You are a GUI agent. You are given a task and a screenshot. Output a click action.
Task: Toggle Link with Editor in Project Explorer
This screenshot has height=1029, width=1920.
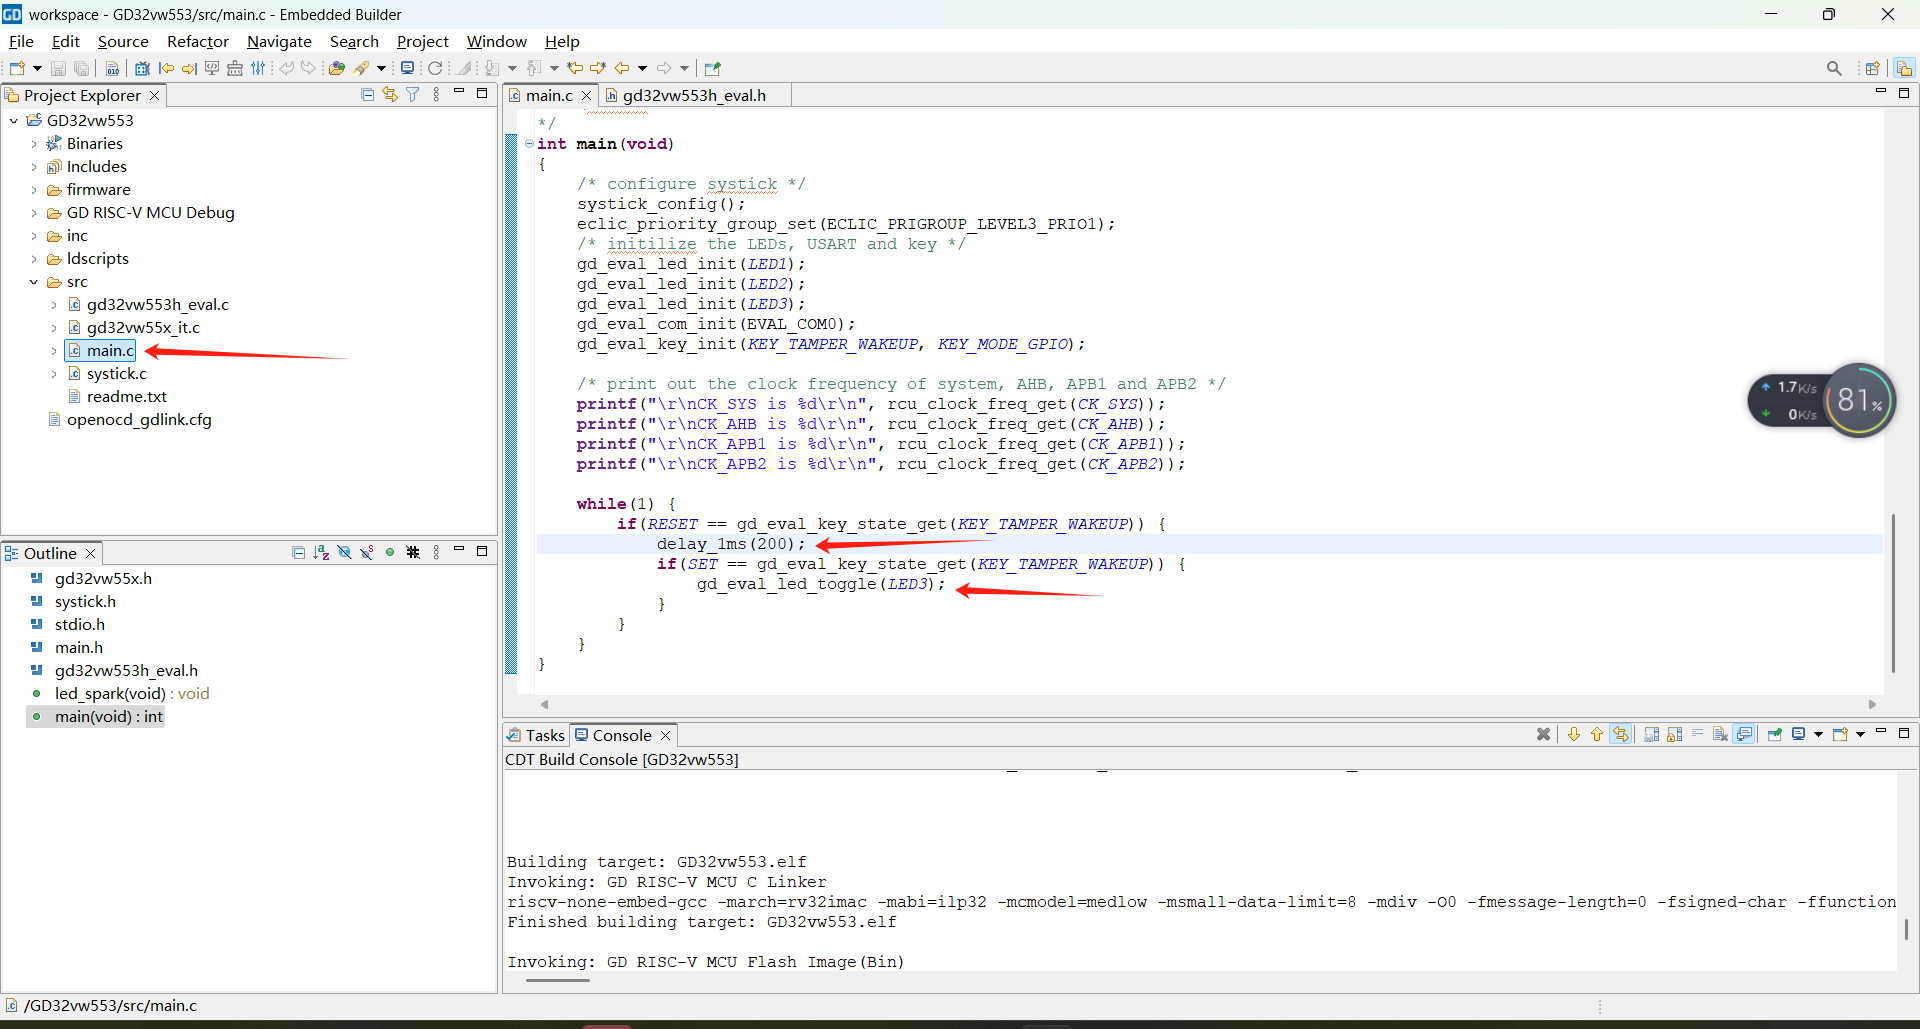(390, 95)
